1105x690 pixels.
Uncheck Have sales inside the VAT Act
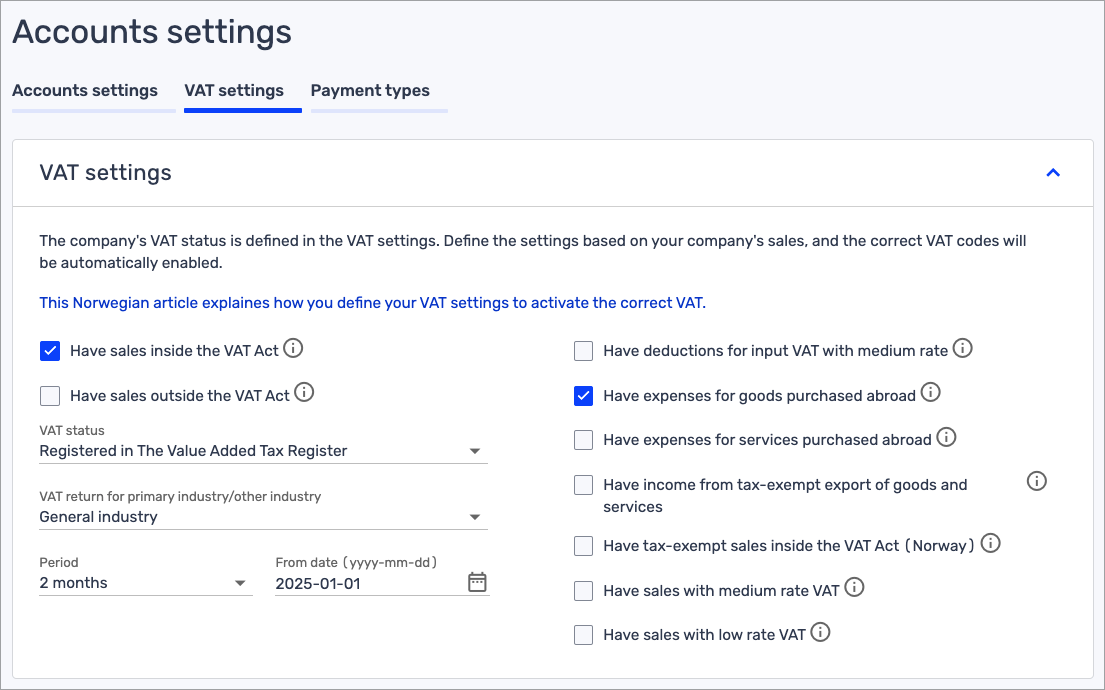click(x=50, y=351)
